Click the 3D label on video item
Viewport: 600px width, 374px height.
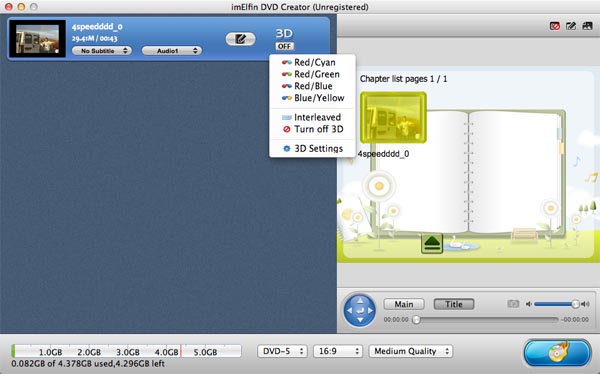click(284, 34)
